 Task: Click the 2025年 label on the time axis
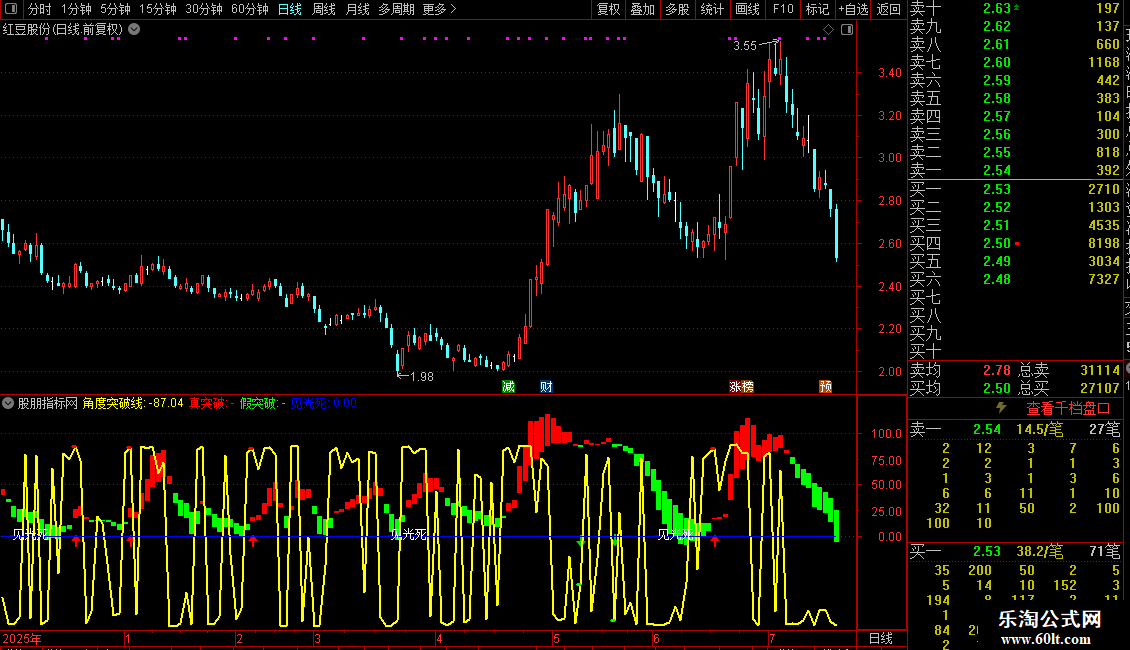(22, 638)
